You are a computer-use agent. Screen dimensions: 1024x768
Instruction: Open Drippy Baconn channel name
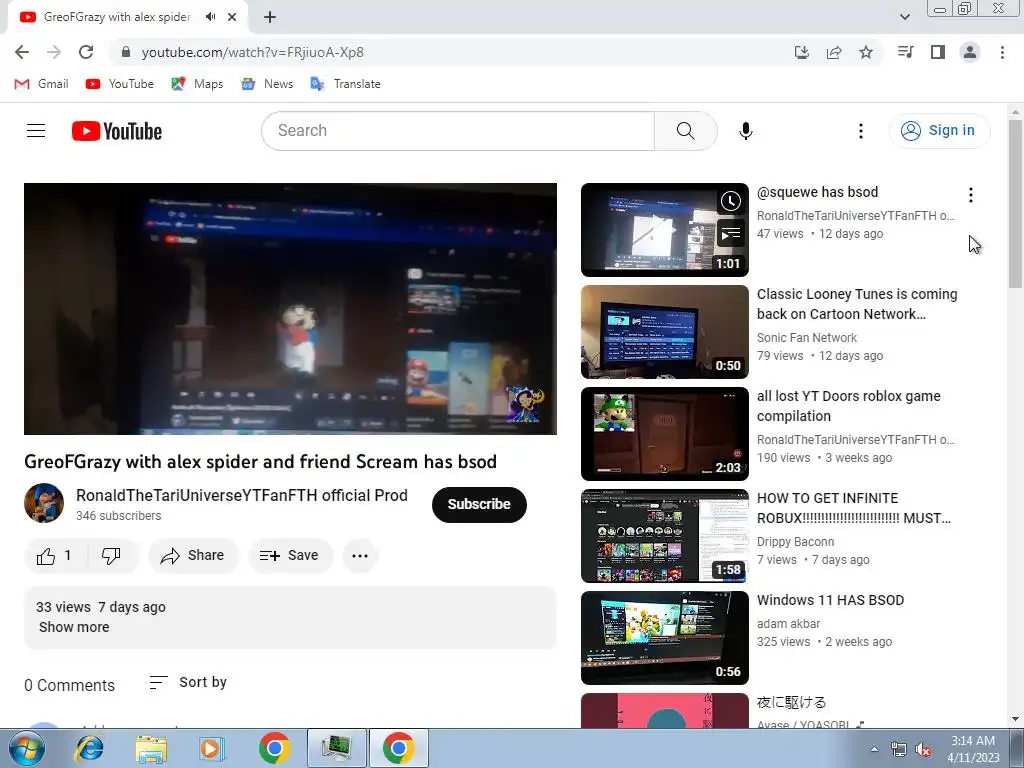pyautogui.click(x=795, y=541)
